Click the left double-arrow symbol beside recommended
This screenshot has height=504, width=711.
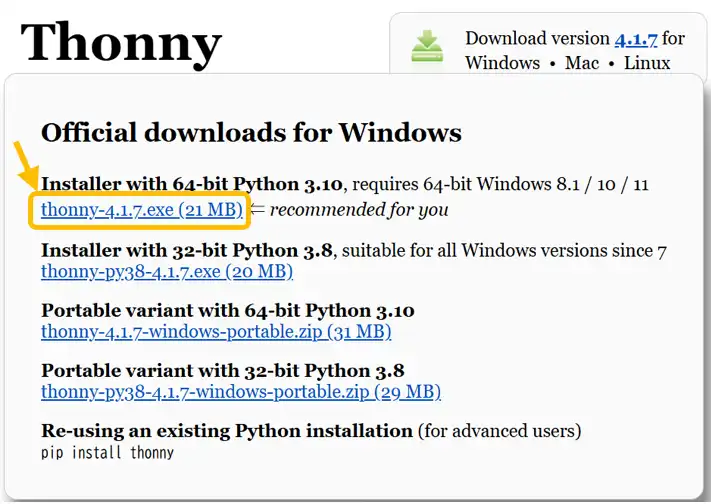[x=257, y=210]
